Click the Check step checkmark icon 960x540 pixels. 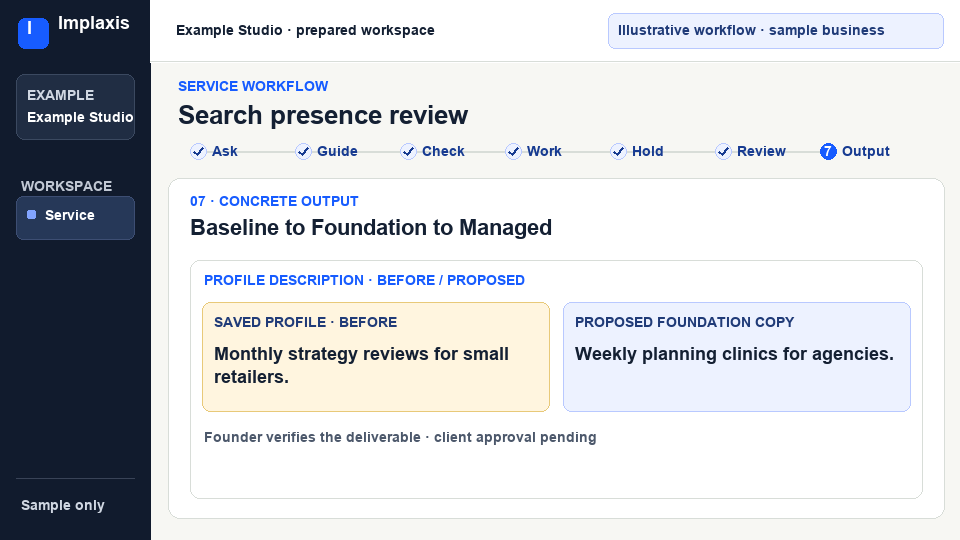tap(408, 151)
